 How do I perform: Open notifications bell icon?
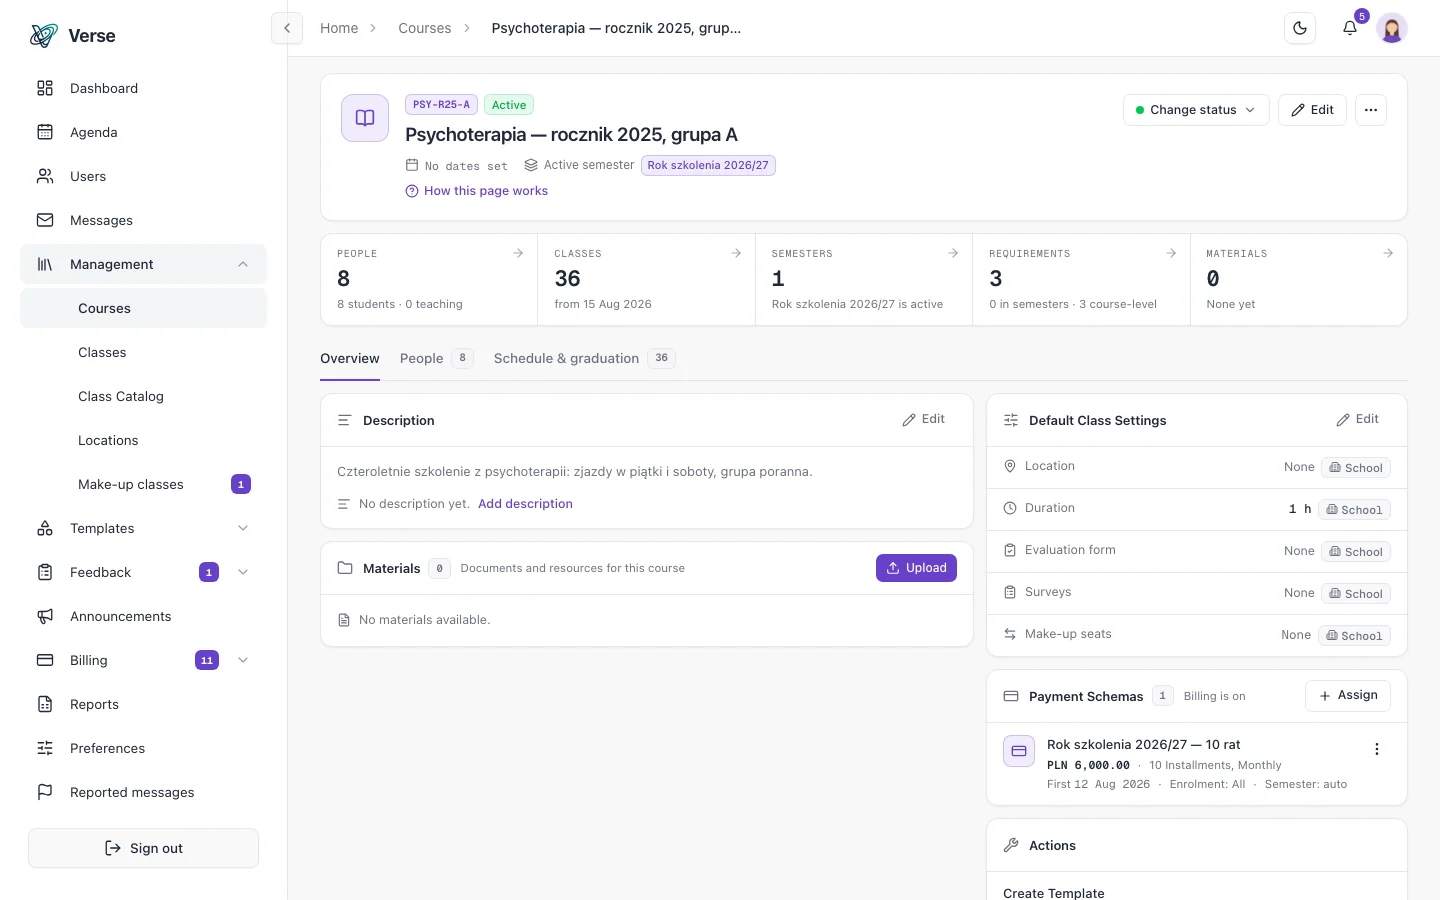(1350, 28)
